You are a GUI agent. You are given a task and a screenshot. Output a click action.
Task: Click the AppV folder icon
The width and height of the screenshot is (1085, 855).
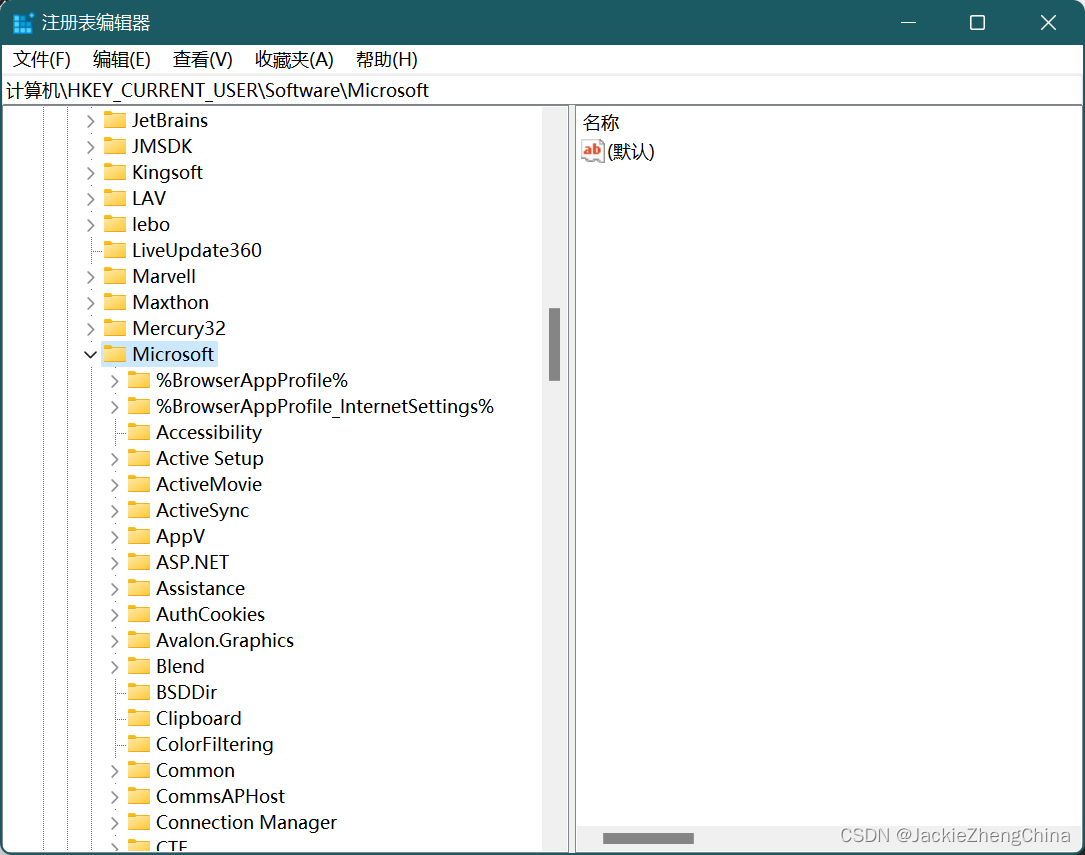point(139,536)
